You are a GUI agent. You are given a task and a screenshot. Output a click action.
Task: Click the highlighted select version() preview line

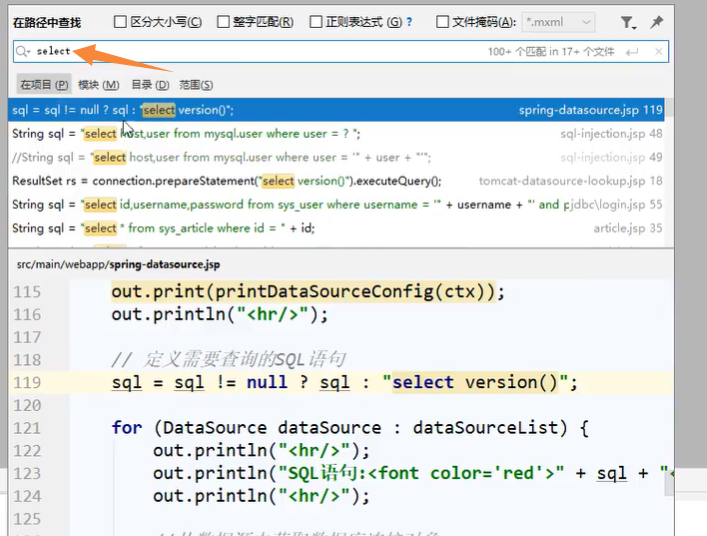click(344, 383)
